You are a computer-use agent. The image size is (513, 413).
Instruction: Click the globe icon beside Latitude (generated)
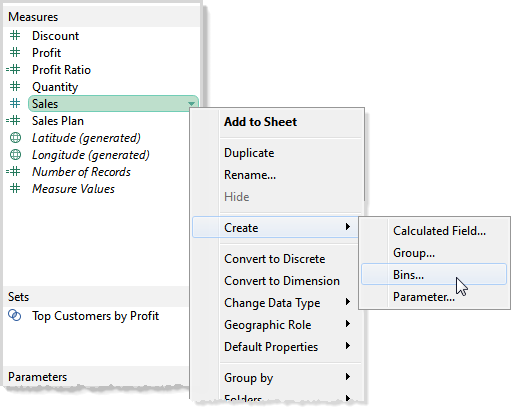tap(15, 137)
